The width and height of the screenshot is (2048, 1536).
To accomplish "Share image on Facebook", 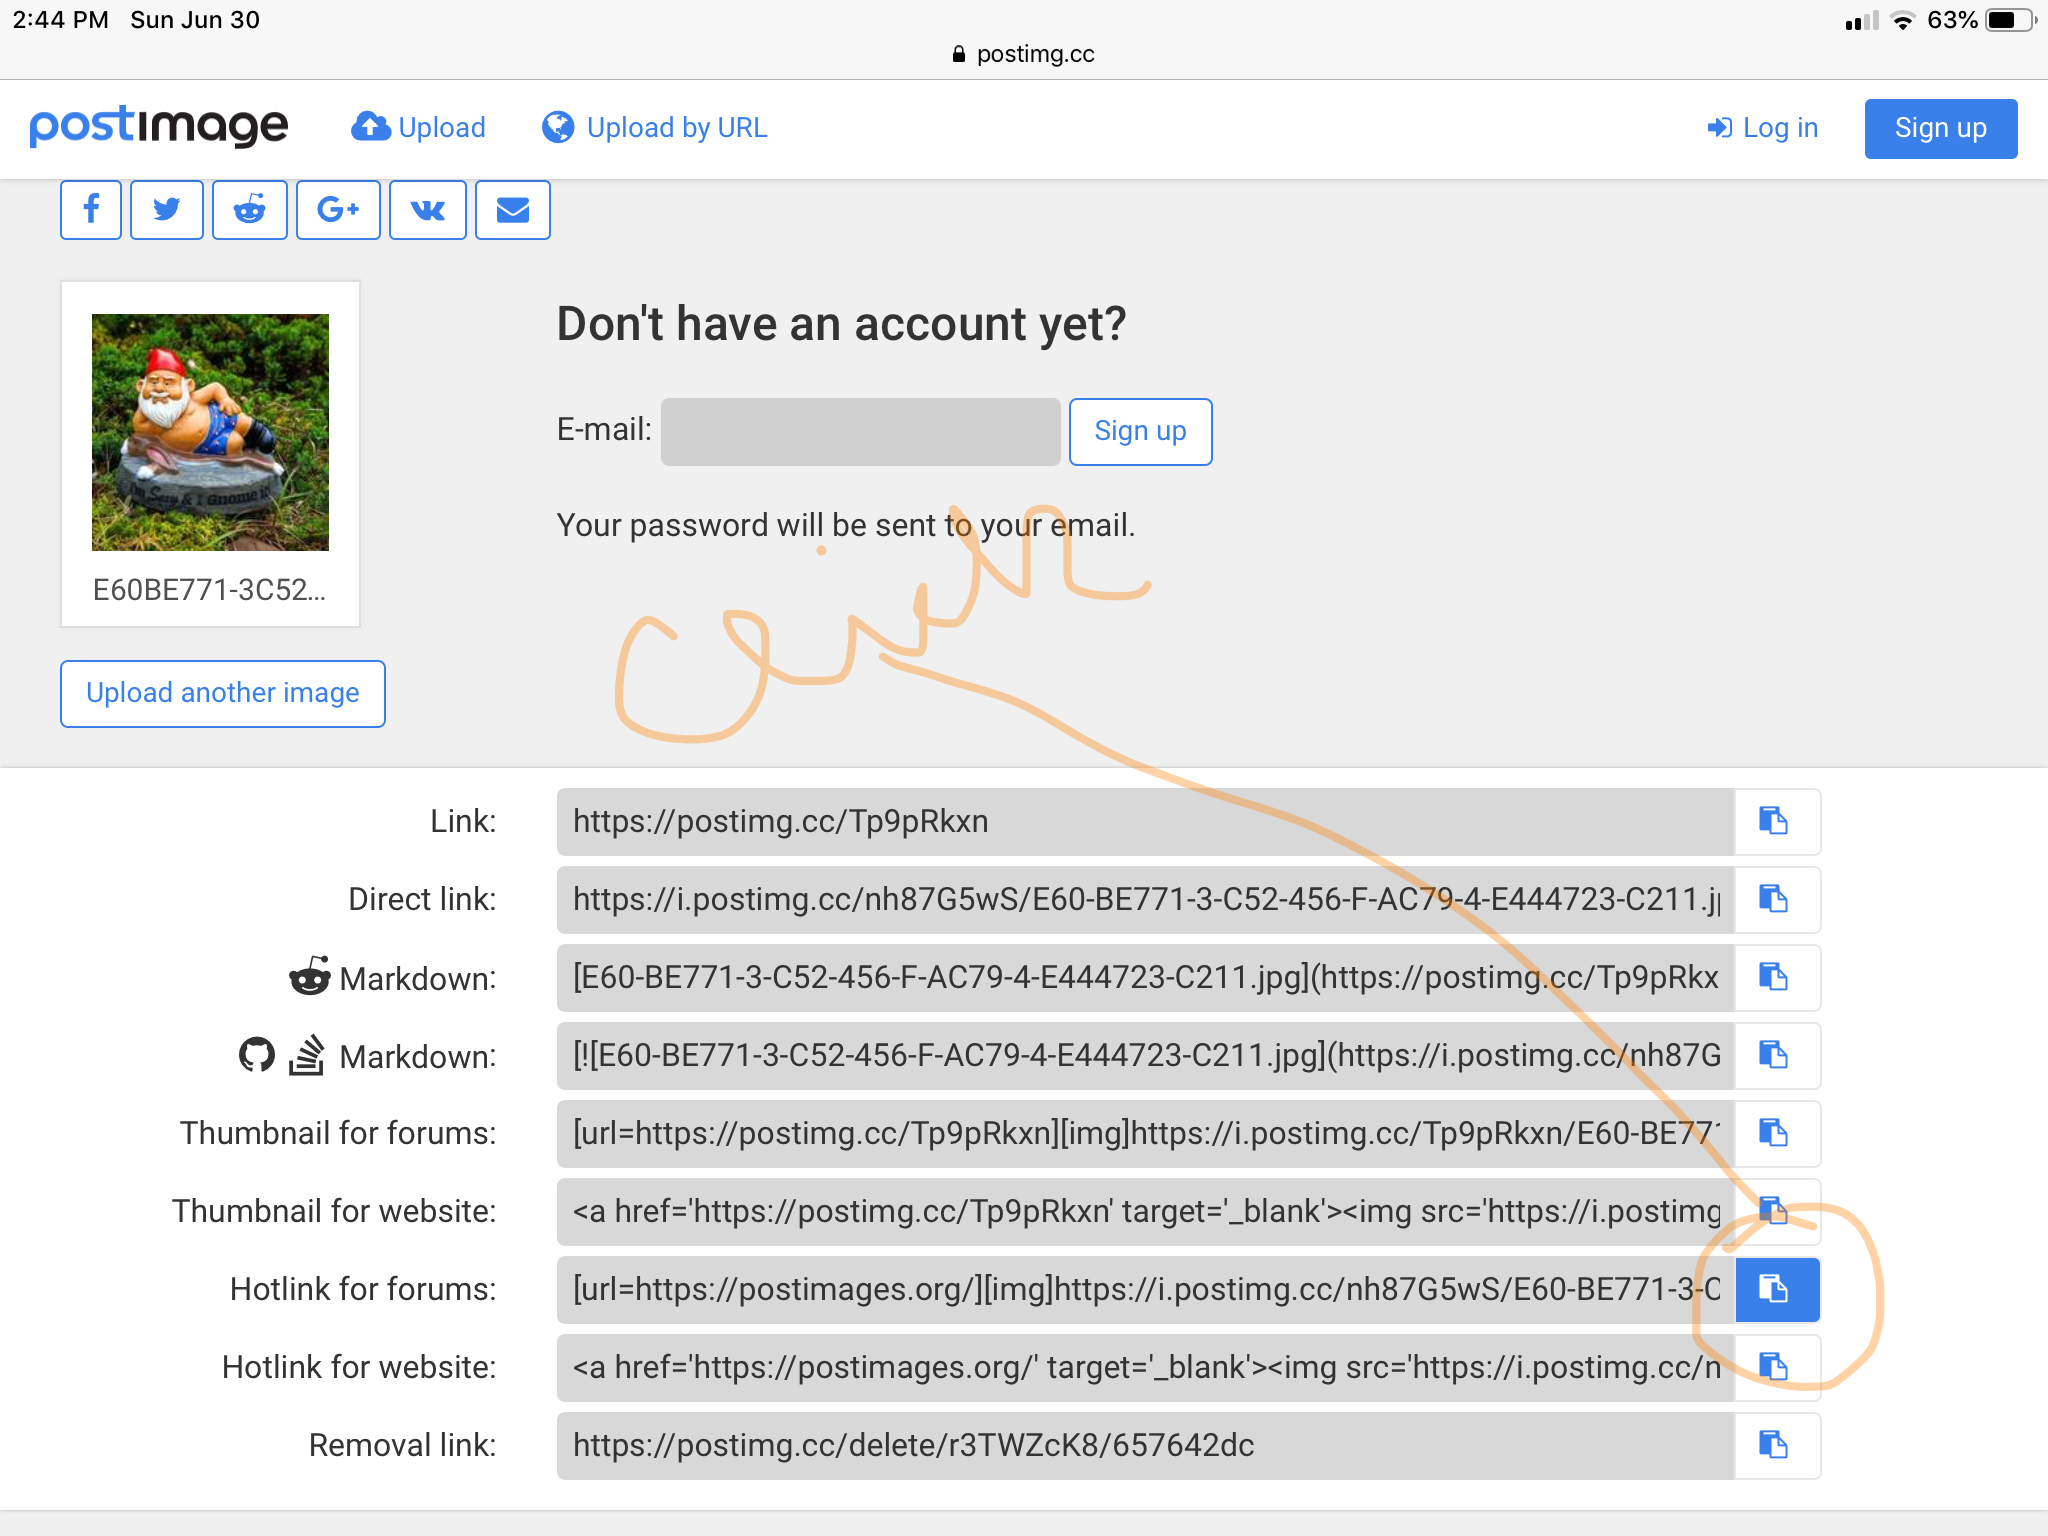I will (x=91, y=210).
